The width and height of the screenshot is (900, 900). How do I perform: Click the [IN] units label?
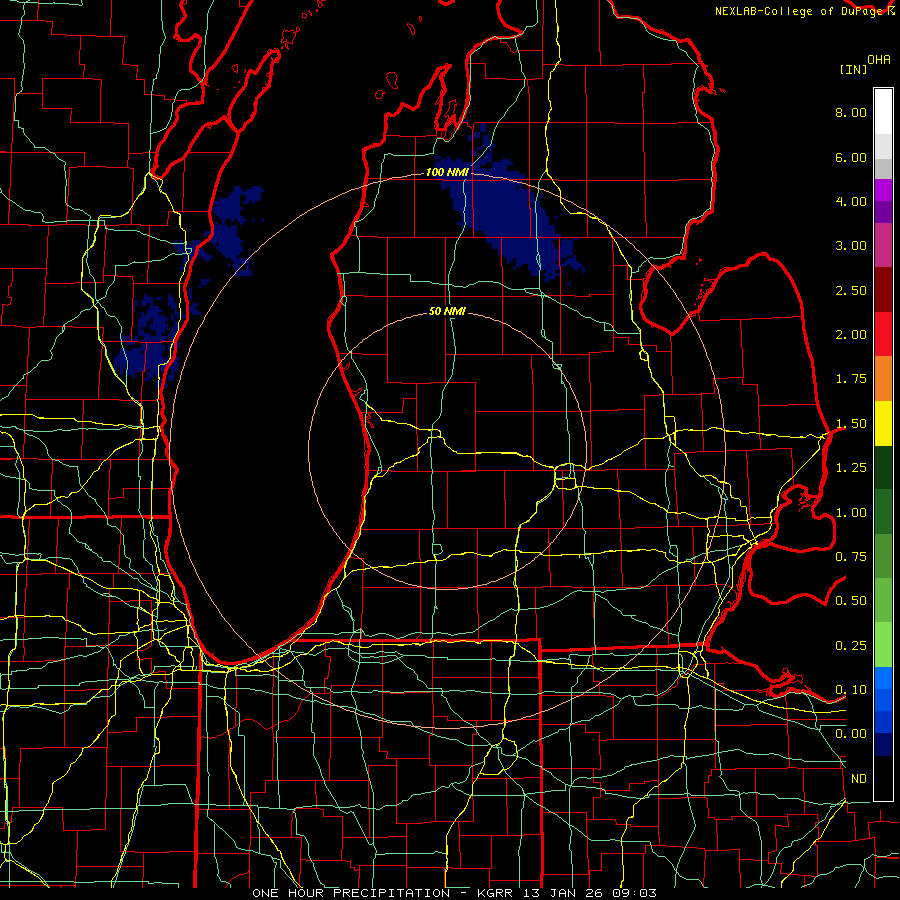click(853, 69)
